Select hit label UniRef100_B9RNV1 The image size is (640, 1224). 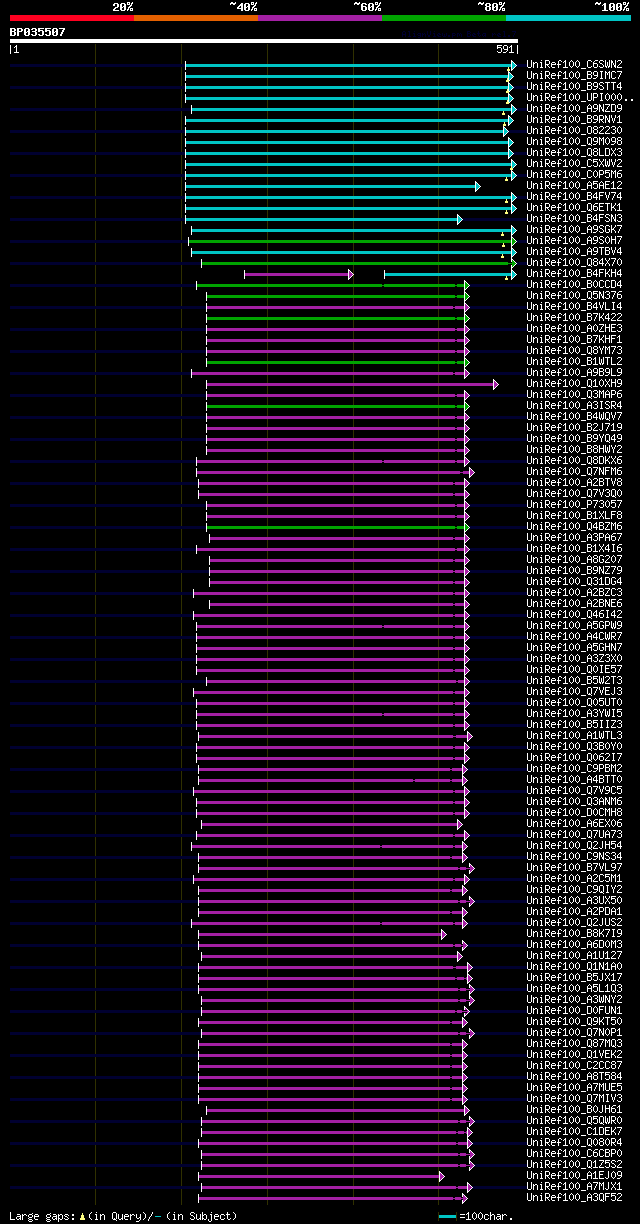click(x=574, y=119)
